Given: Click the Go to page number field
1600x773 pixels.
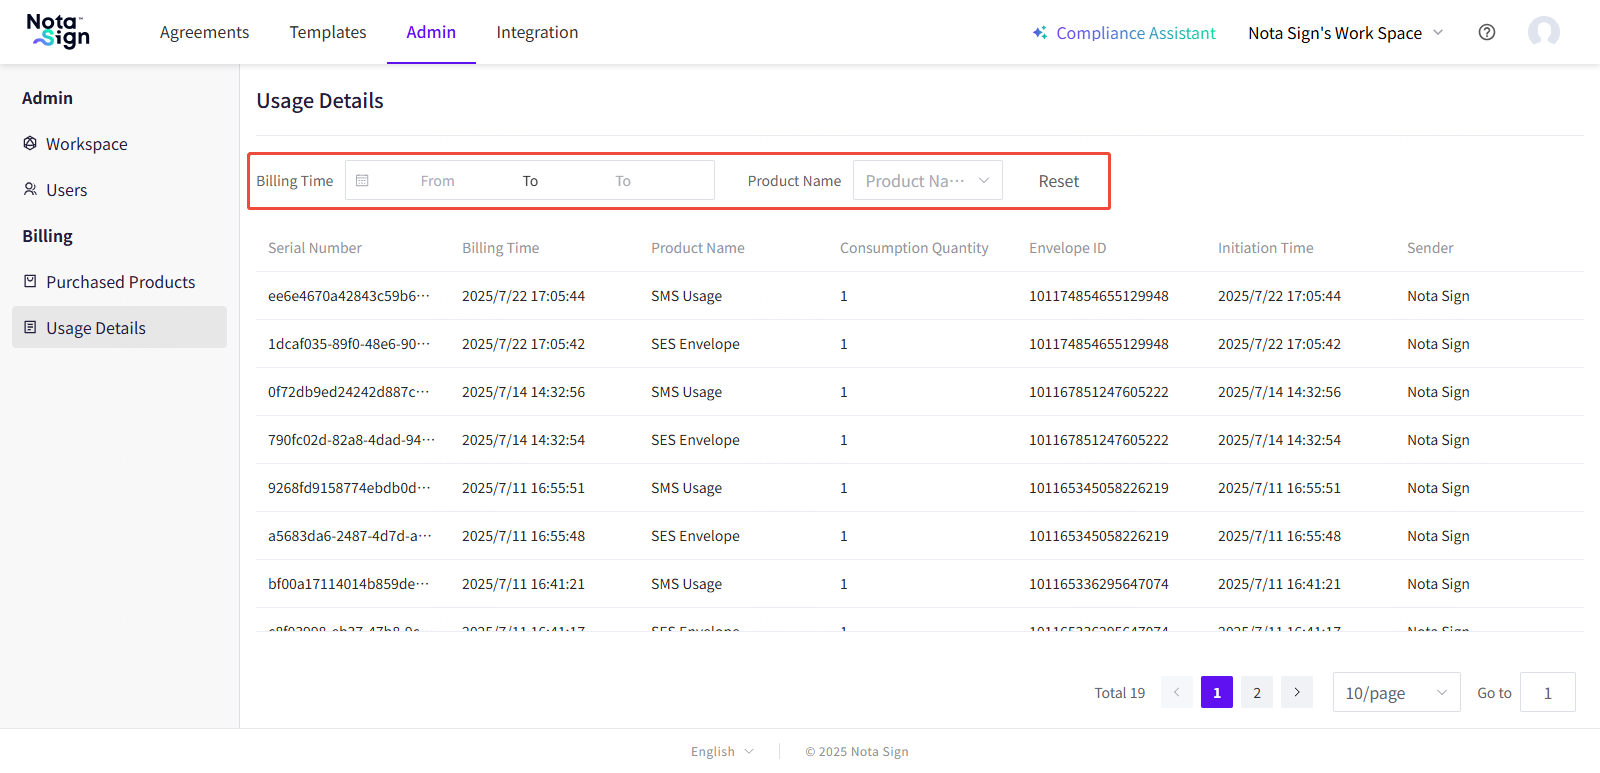Looking at the screenshot, I should pos(1547,692).
